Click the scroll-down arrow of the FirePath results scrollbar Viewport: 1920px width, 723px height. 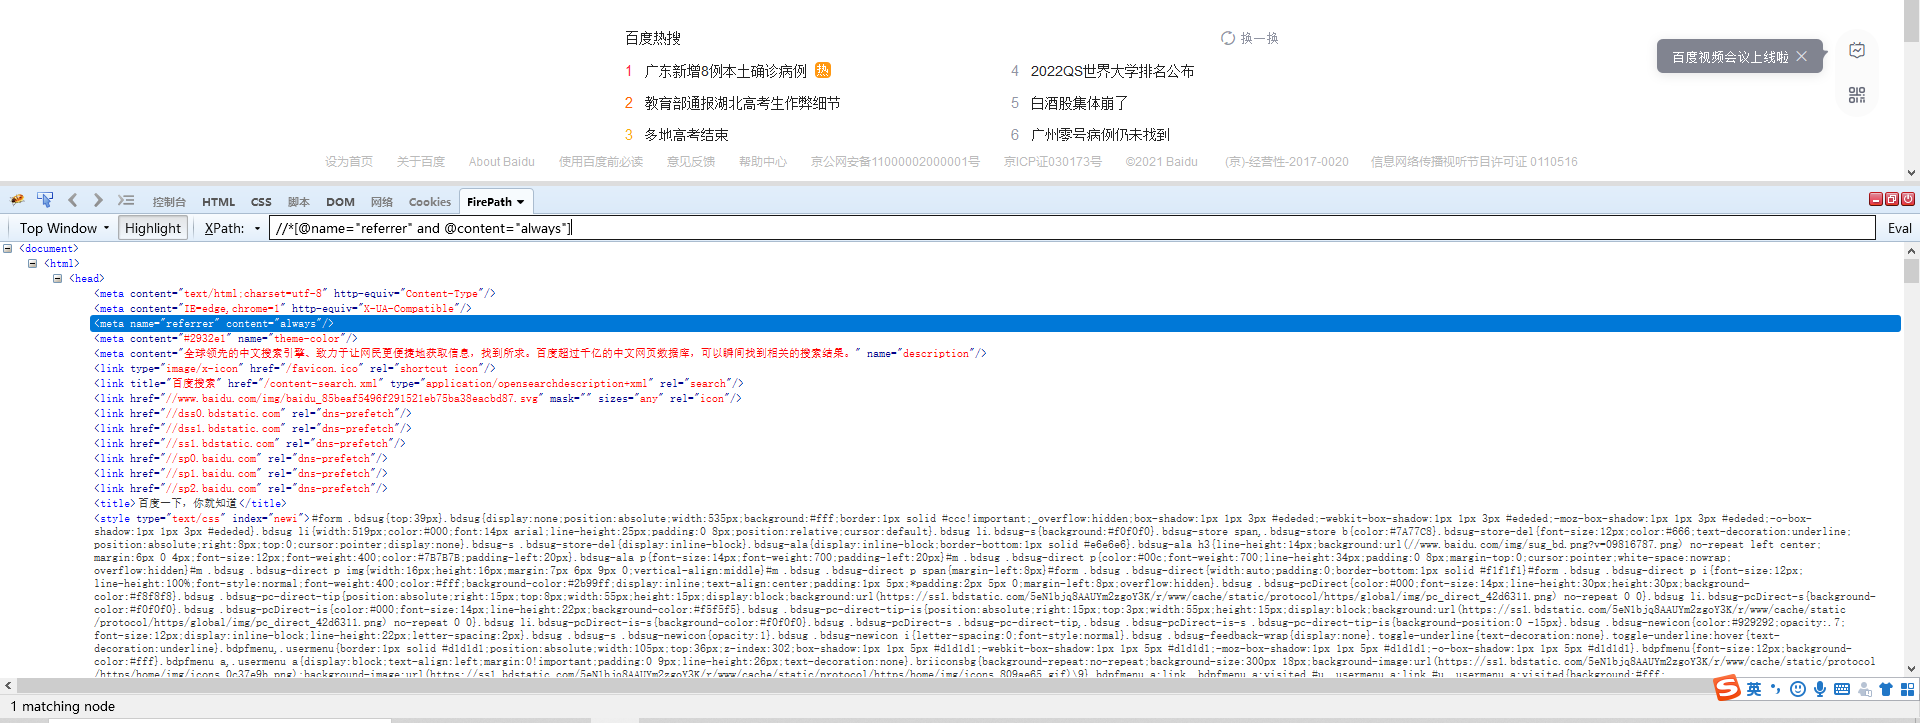pos(1911,669)
